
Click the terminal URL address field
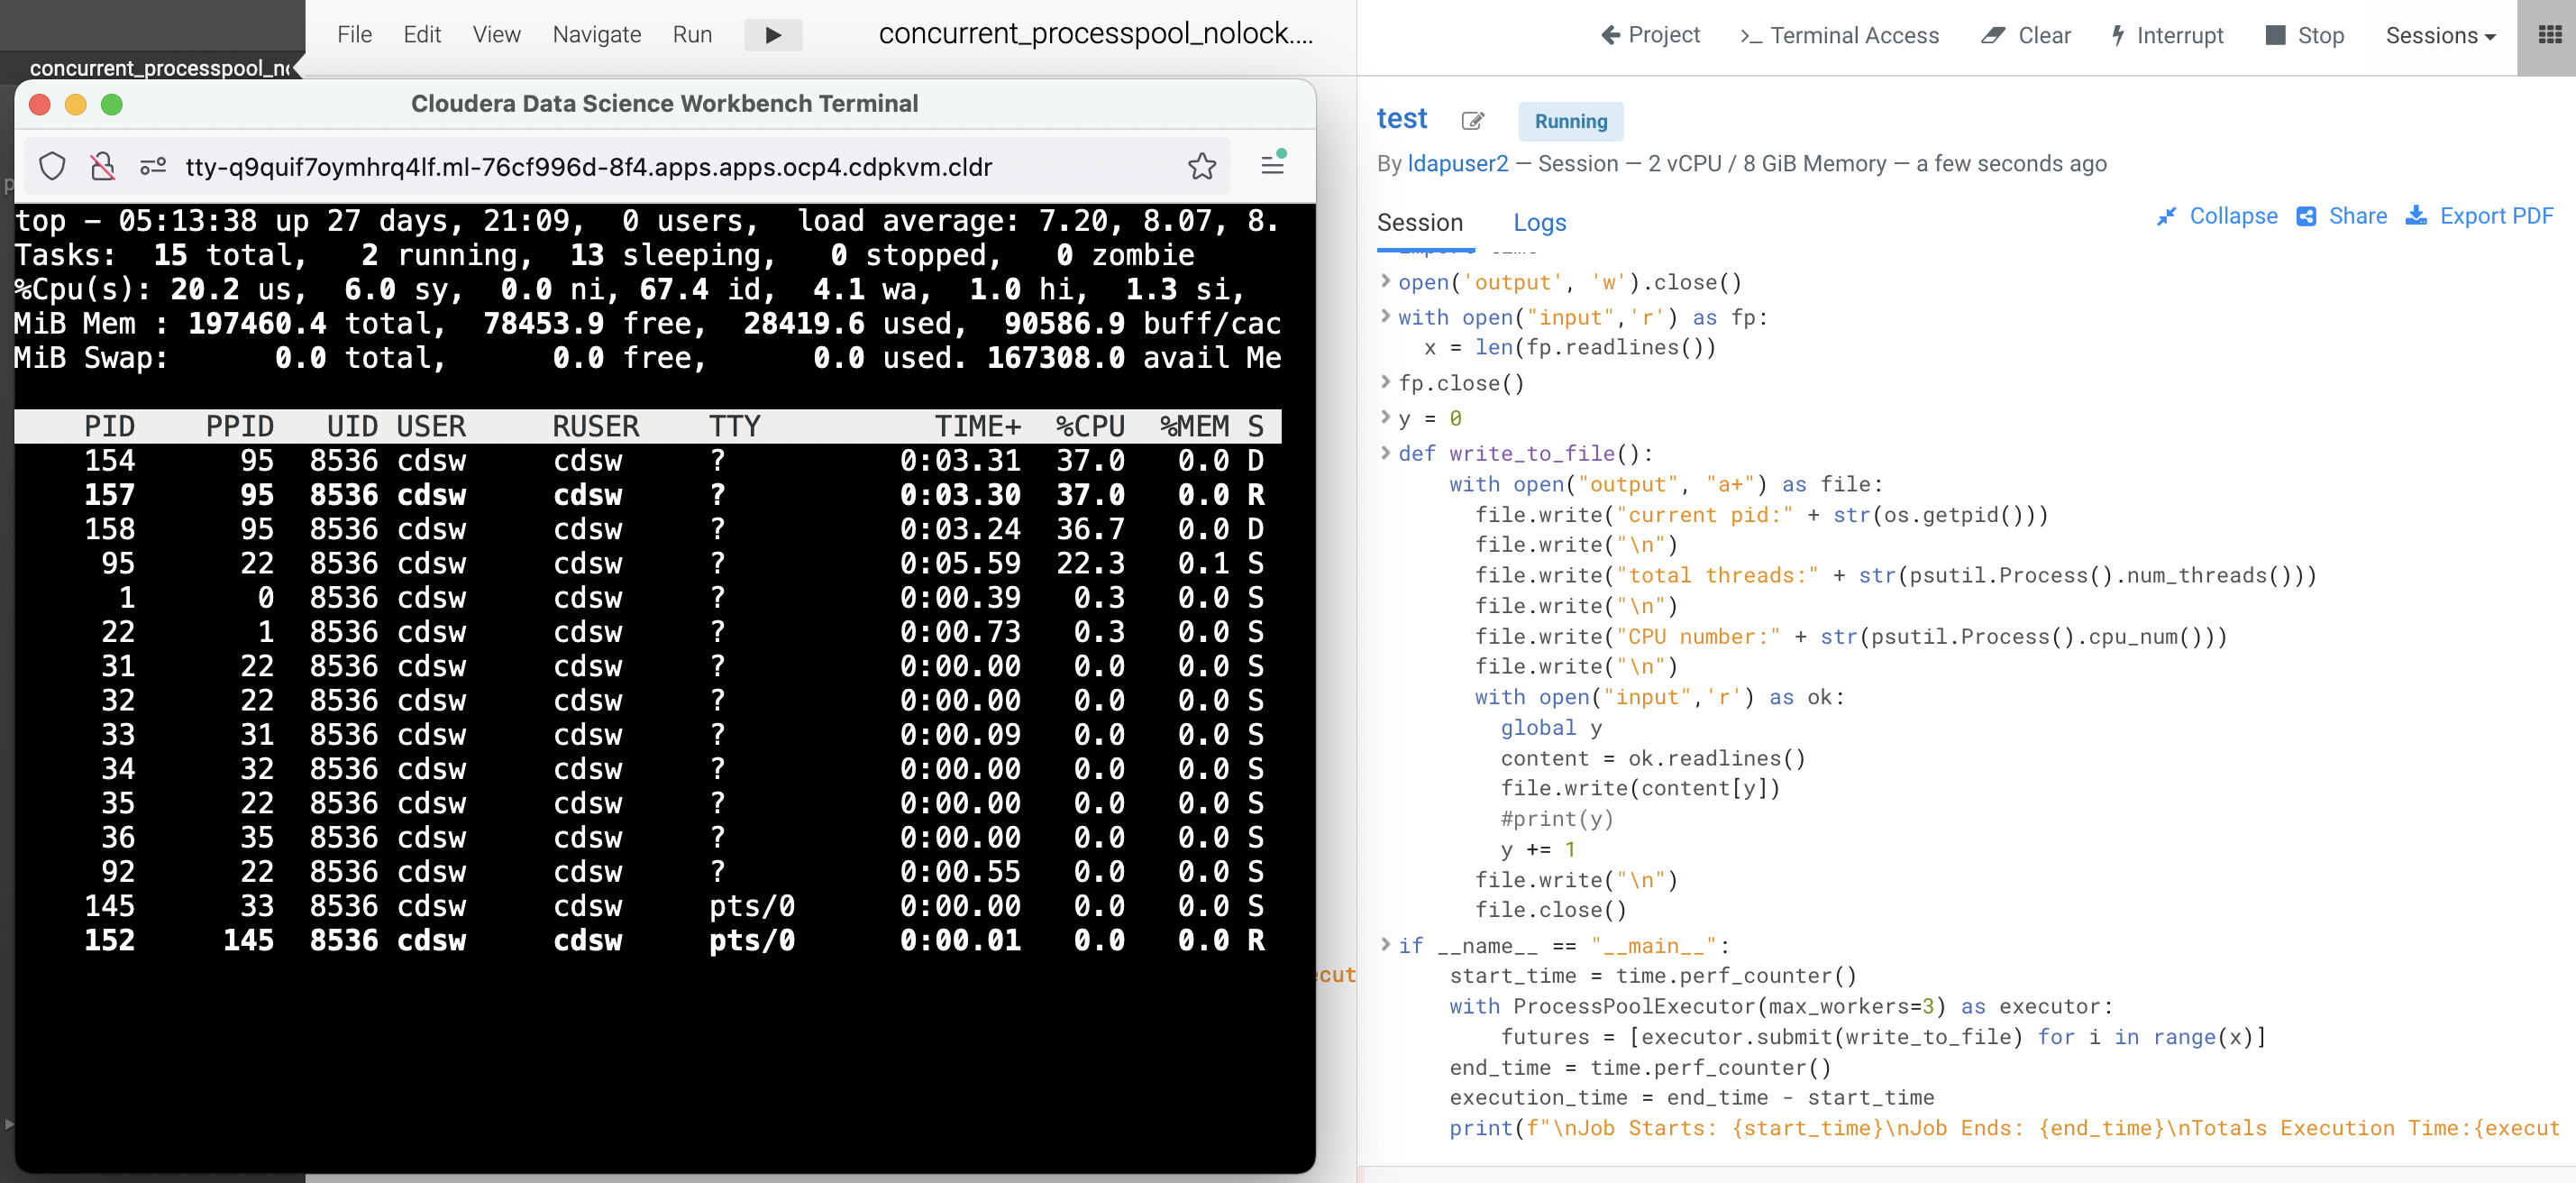click(588, 167)
